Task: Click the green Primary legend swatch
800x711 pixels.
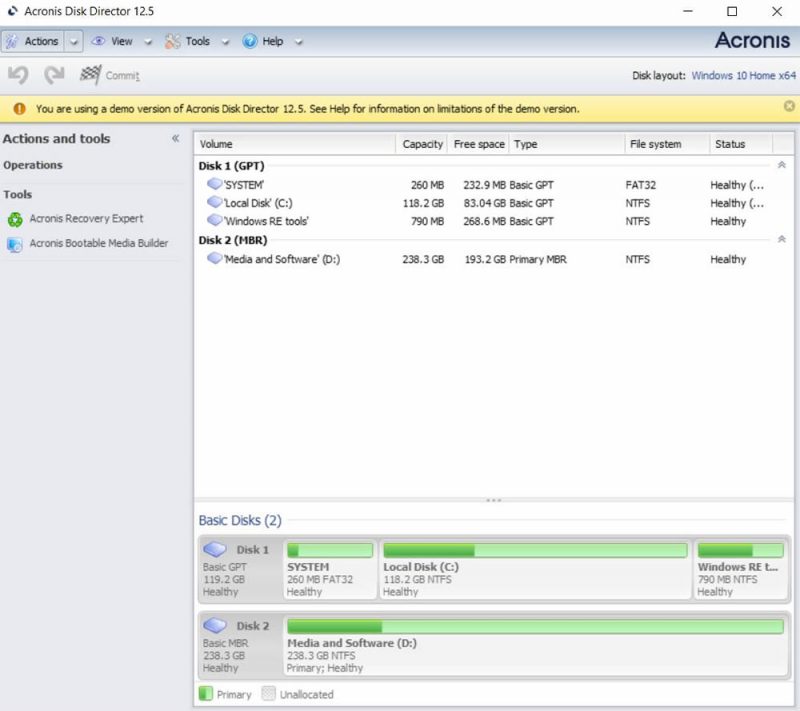Action: (x=205, y=693)
